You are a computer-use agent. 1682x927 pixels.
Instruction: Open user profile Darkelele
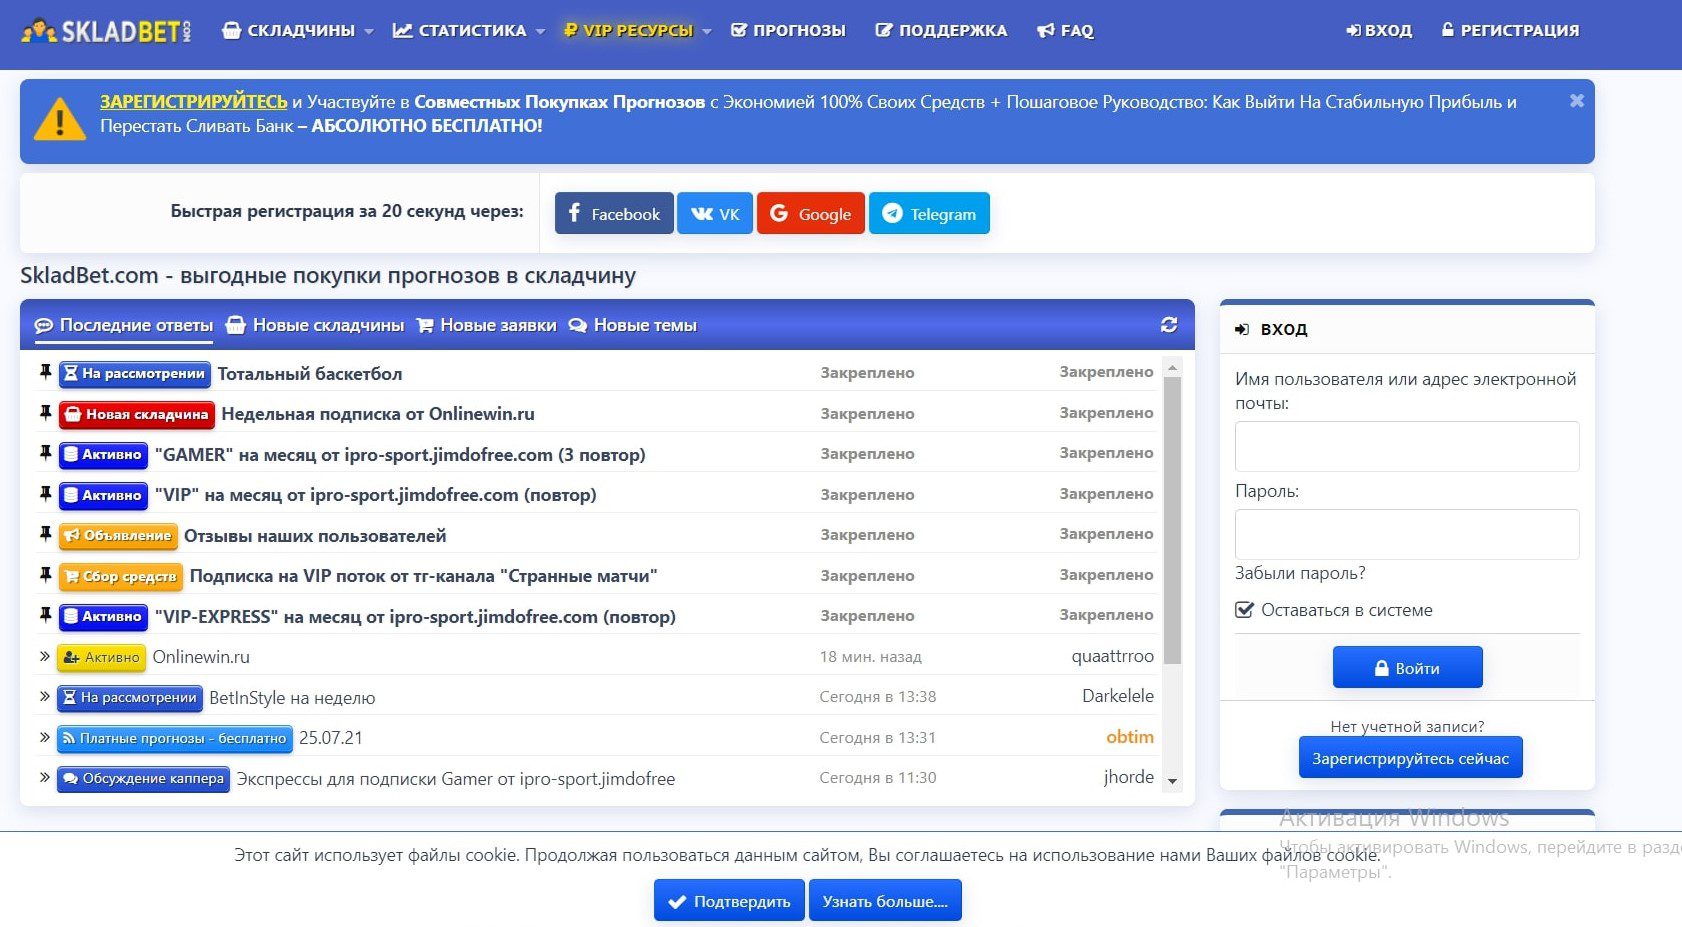point(1118,696)
